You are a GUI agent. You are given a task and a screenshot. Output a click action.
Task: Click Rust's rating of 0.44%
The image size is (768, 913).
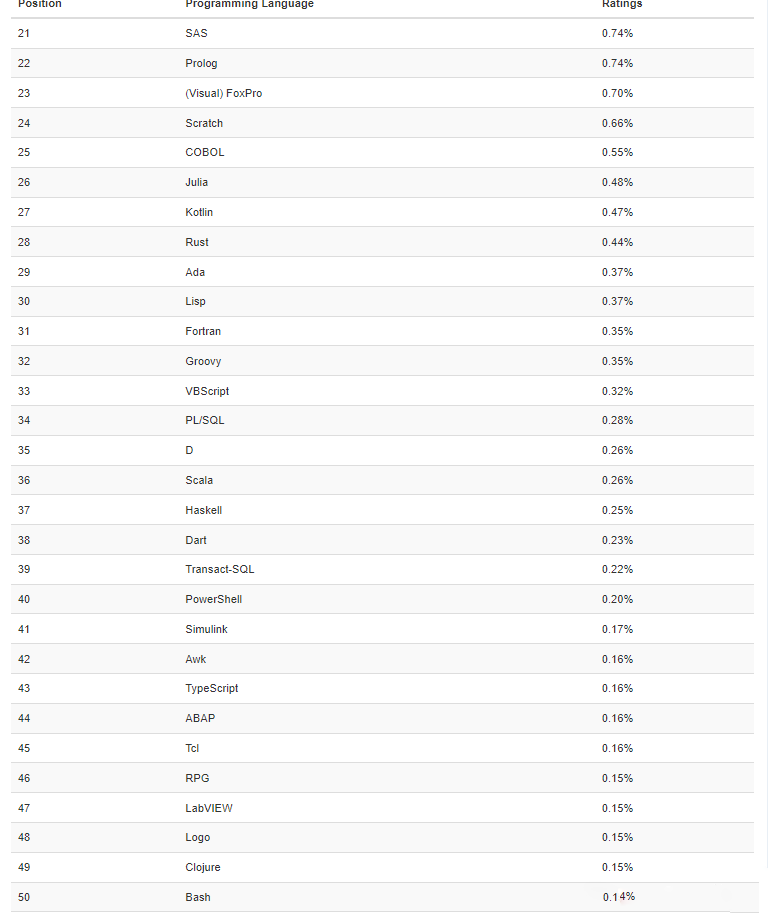click(617, 242)
